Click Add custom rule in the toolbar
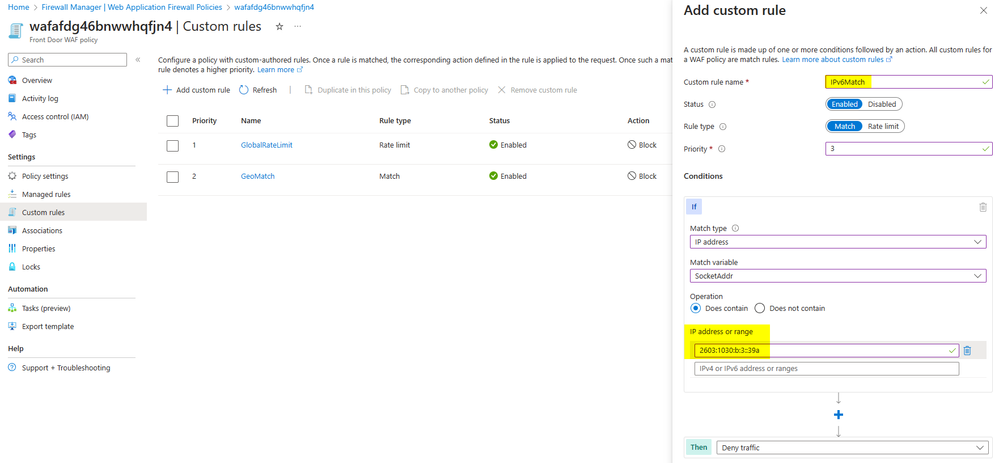999x463 pixels. pos(196,90)
